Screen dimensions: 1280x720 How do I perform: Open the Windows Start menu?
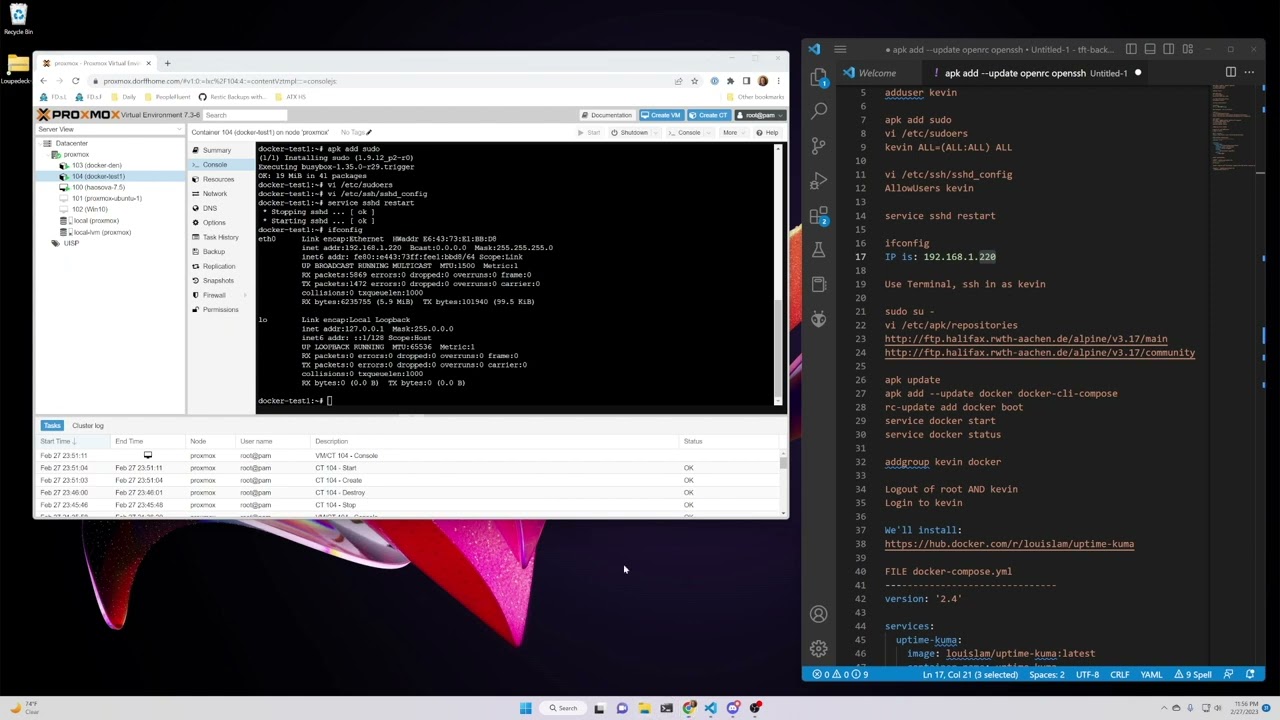click(x=525, y=708)
